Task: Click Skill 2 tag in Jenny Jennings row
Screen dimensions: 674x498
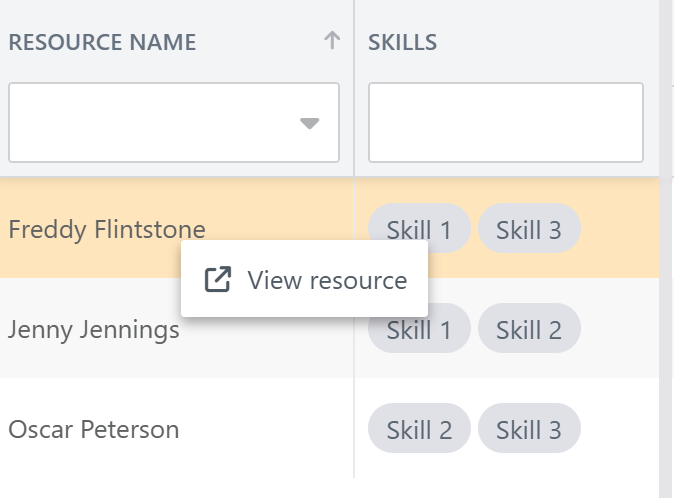Action: click(x=529, y=329)
